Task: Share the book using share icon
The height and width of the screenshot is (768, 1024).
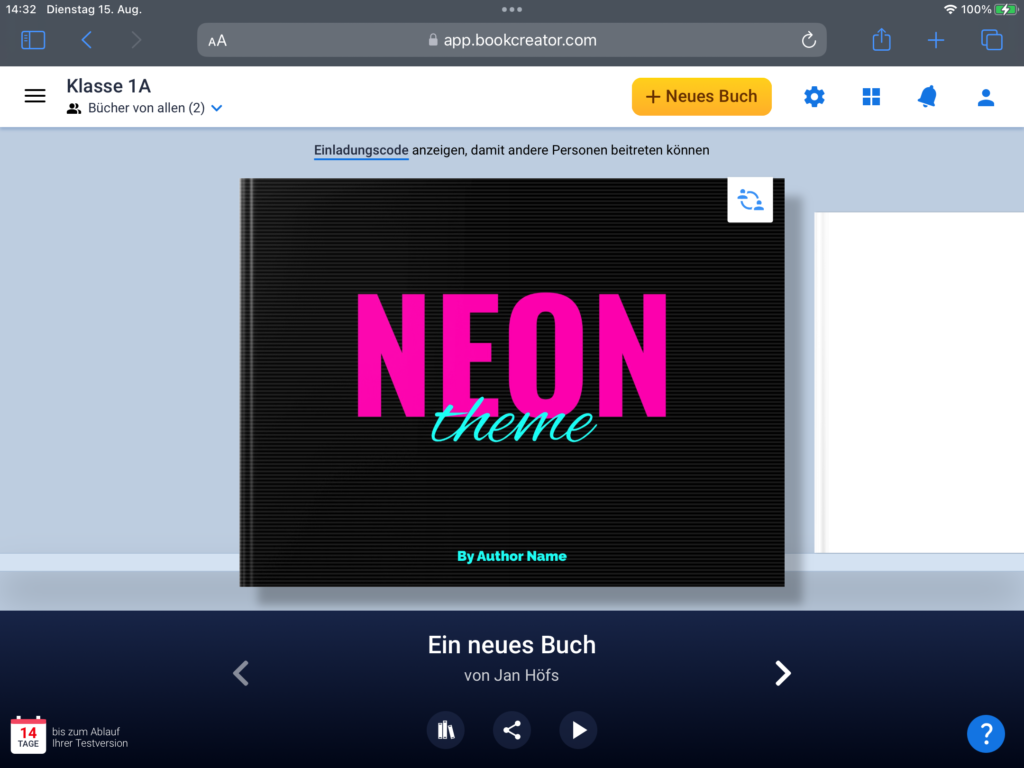Action: point(512,730)
